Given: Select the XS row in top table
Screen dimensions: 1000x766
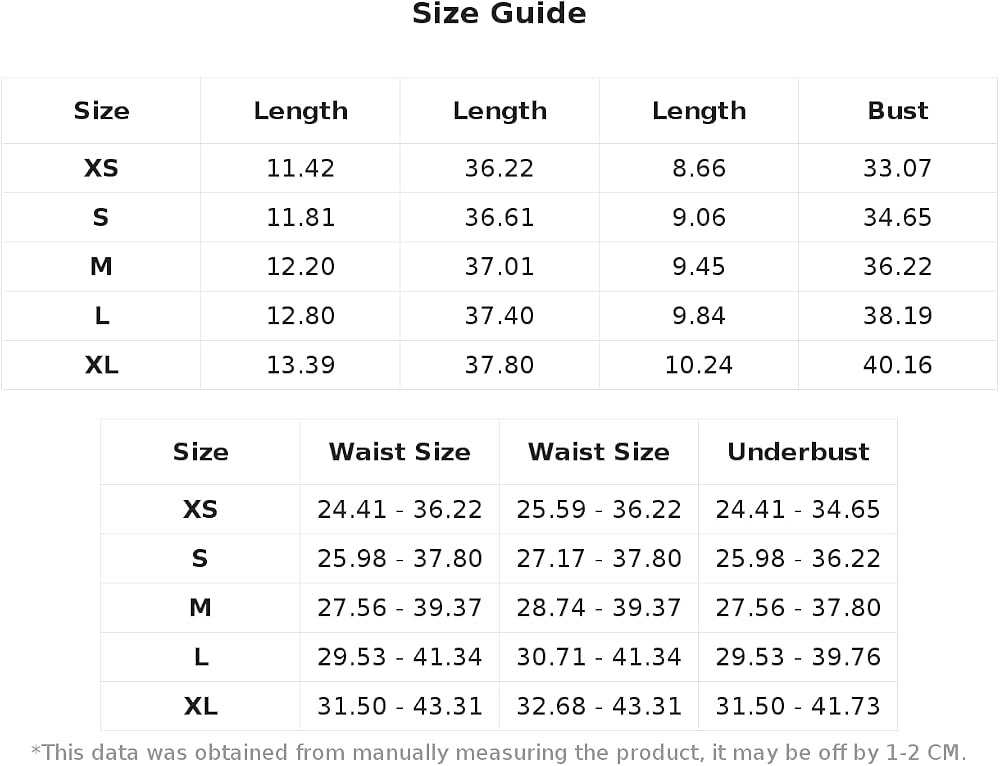Looking at the screenshot, I should pyautogui.click(x=499, y=168).
